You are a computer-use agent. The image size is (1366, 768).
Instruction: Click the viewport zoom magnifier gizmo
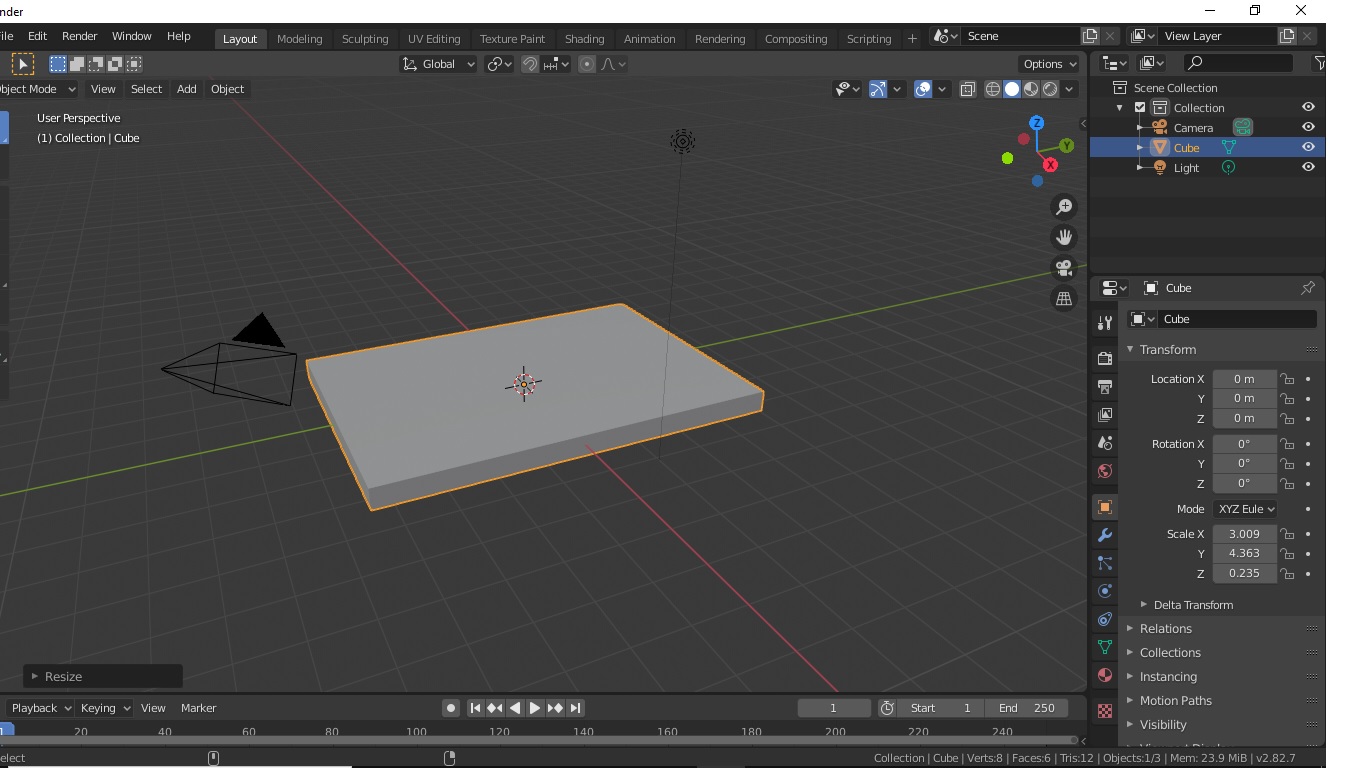[x=1064, y=207]
